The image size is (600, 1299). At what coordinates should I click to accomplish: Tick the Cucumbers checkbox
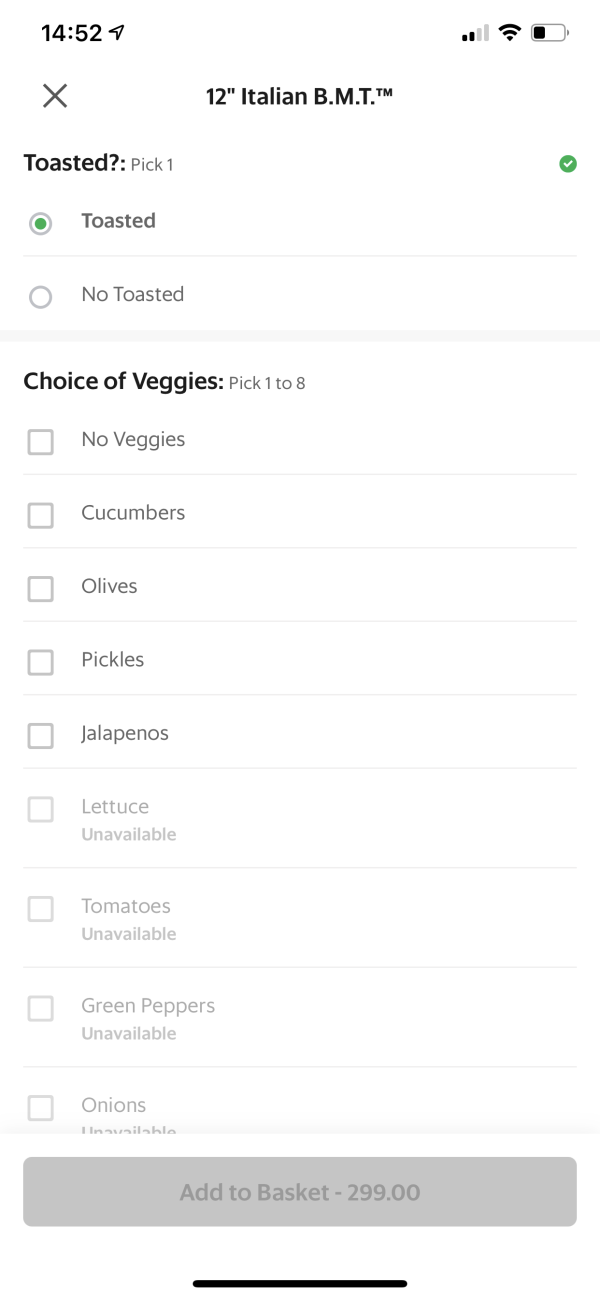40,515
